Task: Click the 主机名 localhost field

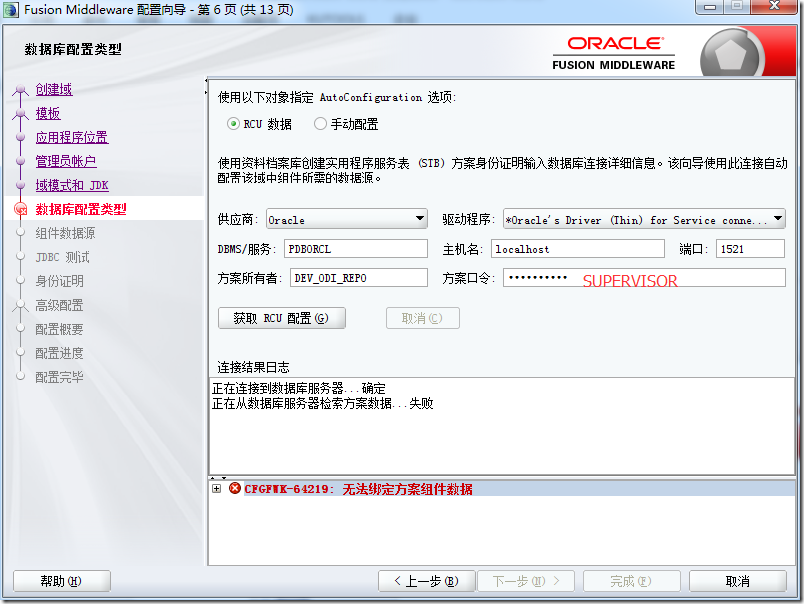Action: [x=578, y=249]
